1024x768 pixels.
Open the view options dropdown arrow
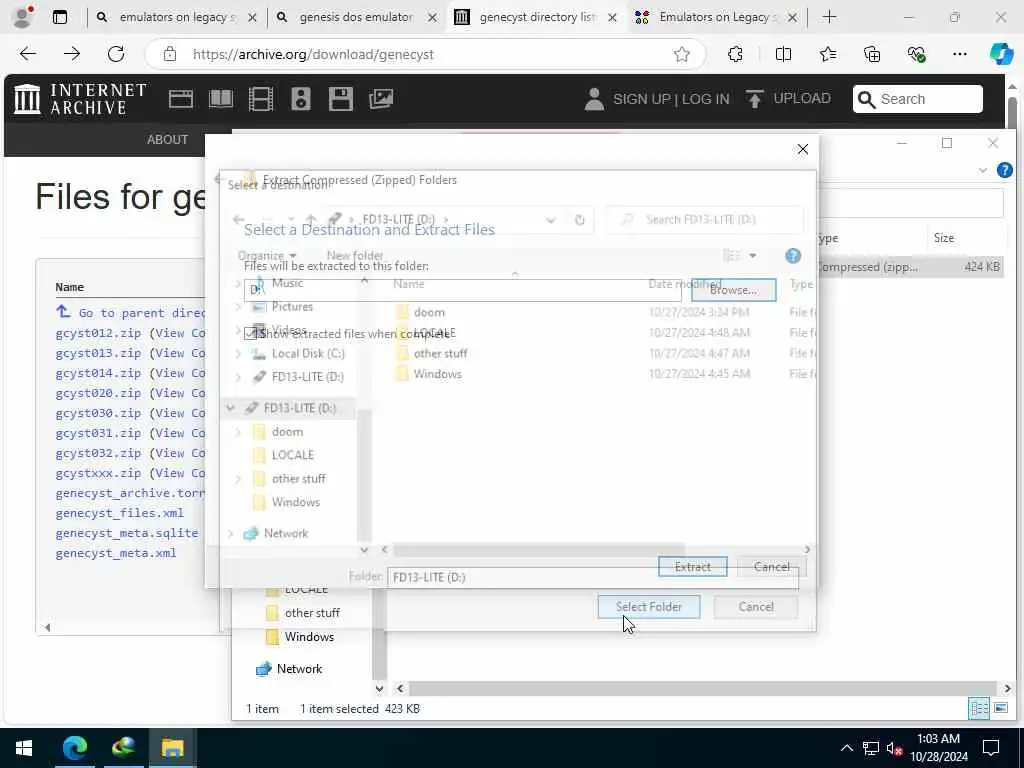(753, 256)
